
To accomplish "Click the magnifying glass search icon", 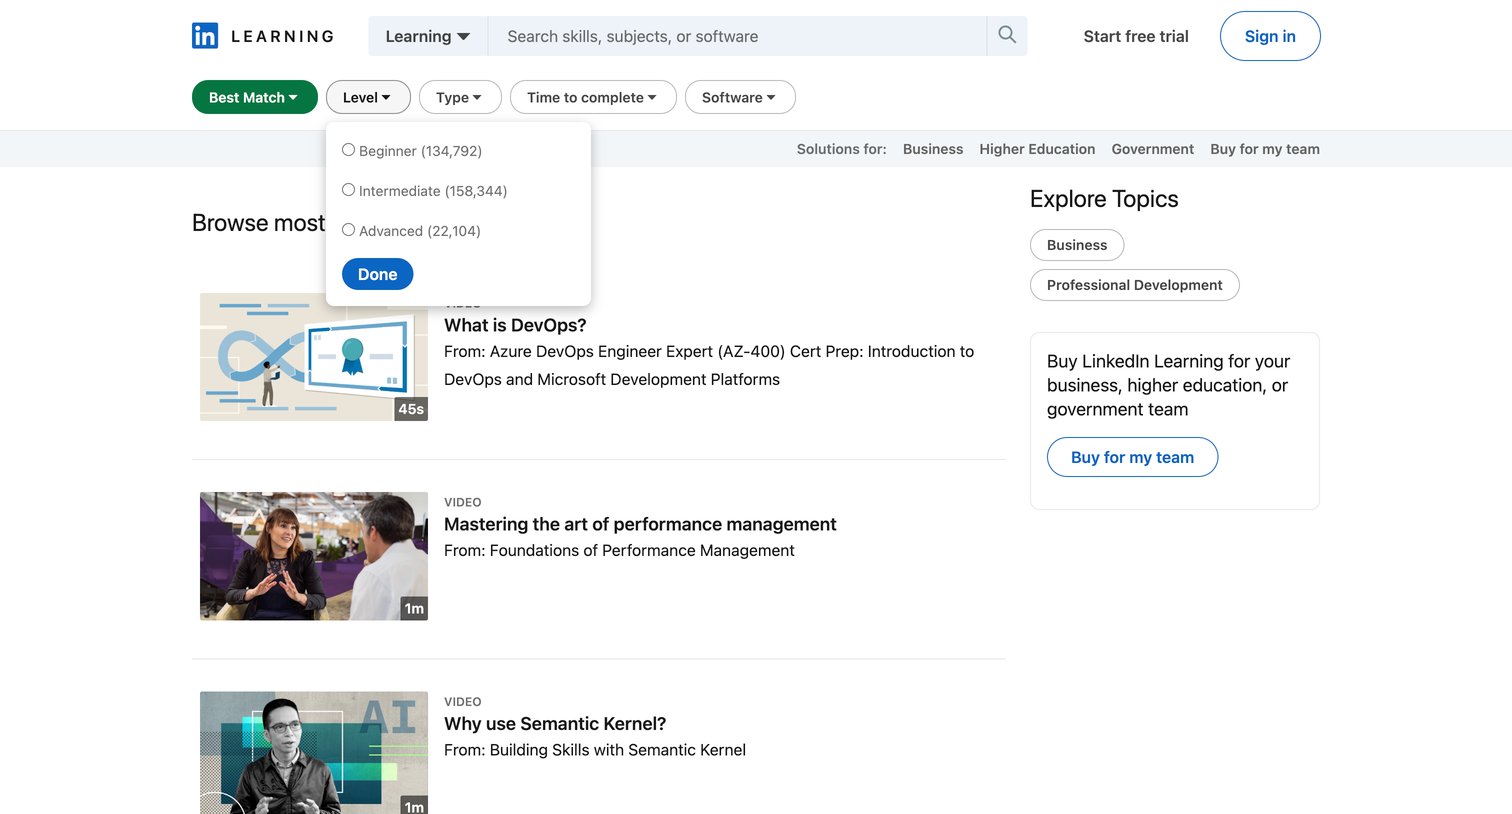I will [x=1007, y=35].
